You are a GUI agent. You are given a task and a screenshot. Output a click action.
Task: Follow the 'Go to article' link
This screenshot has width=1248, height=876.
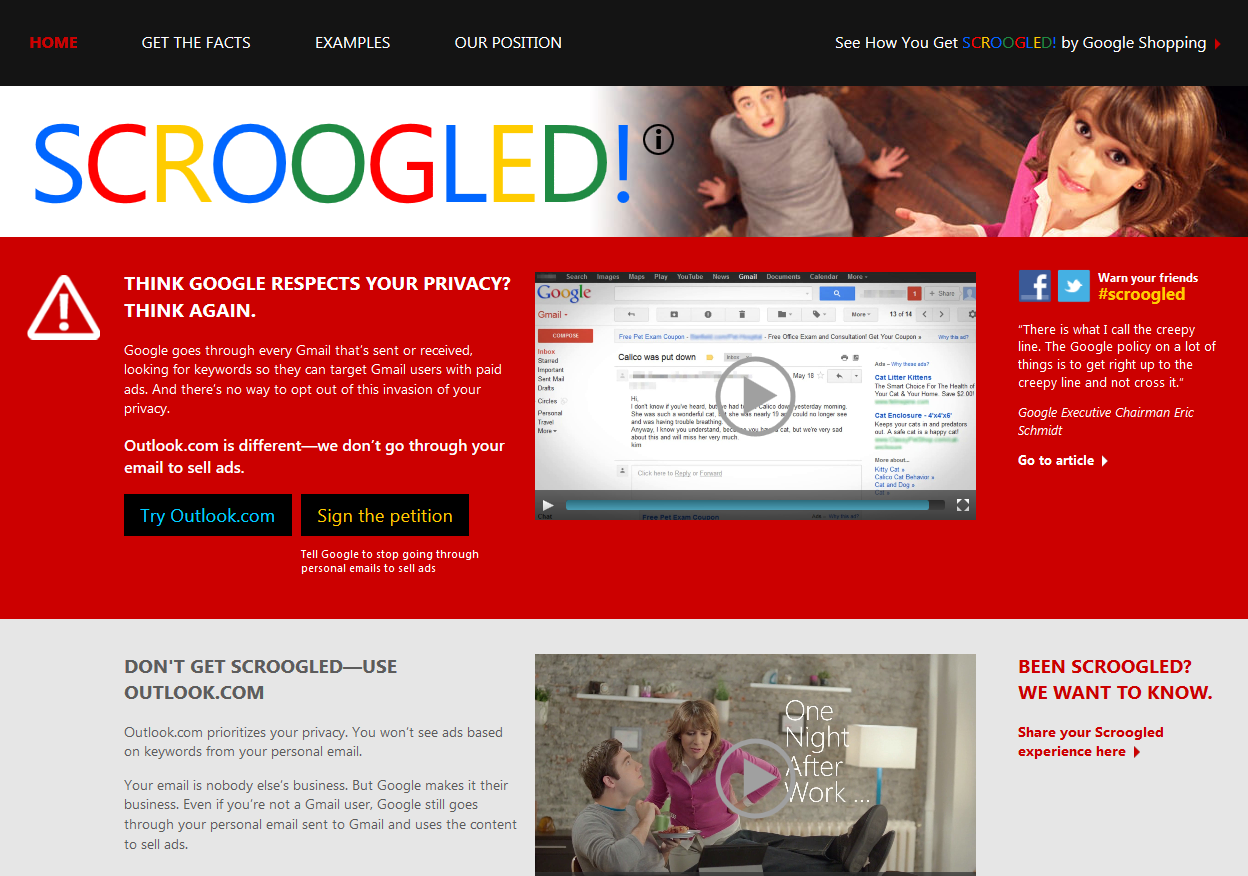(x=1055, y=460)
